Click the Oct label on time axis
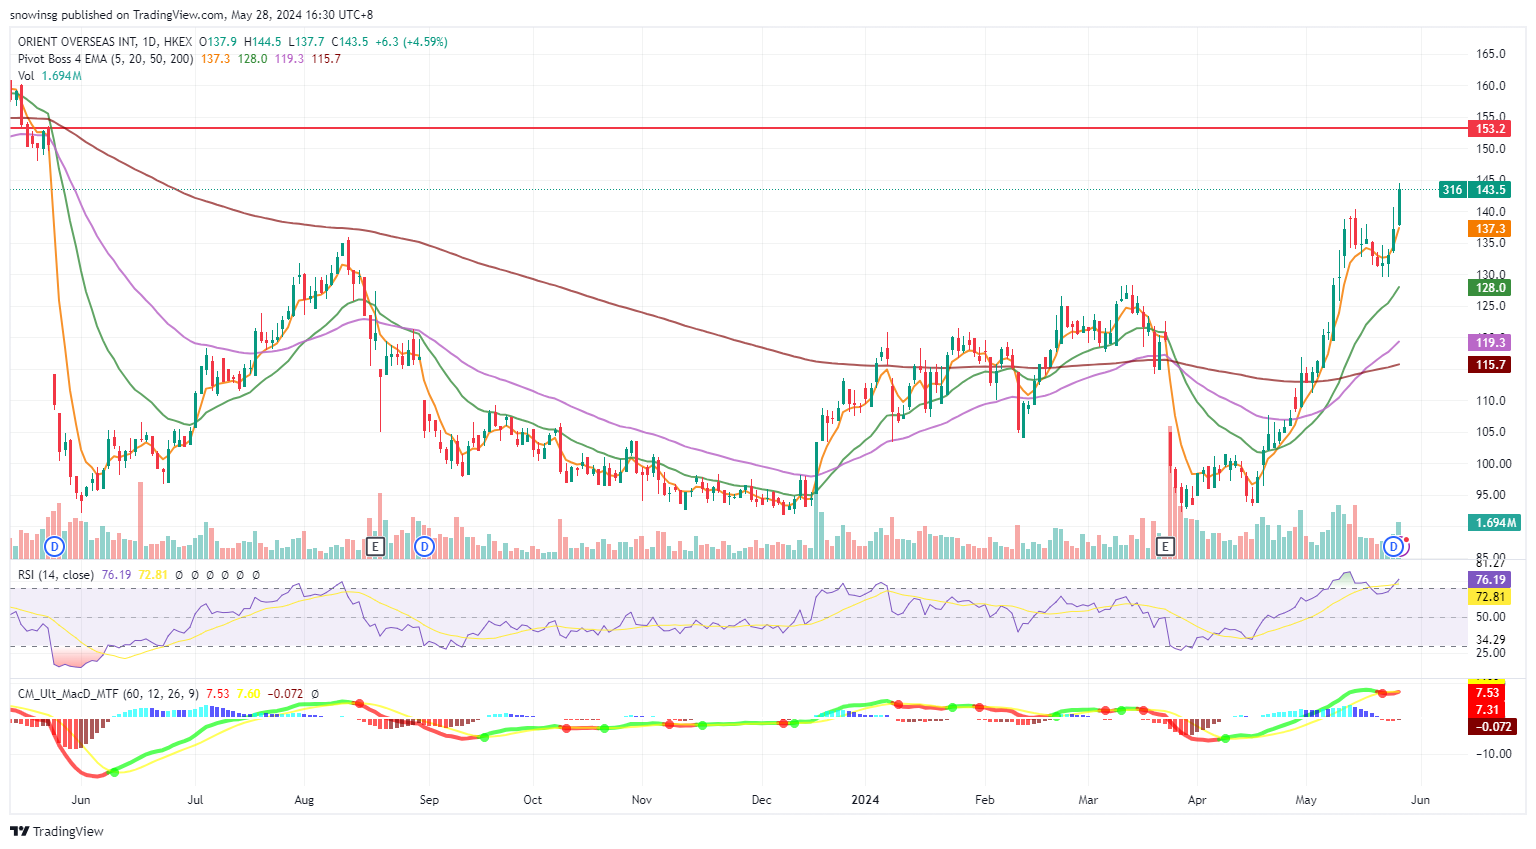 533,800
